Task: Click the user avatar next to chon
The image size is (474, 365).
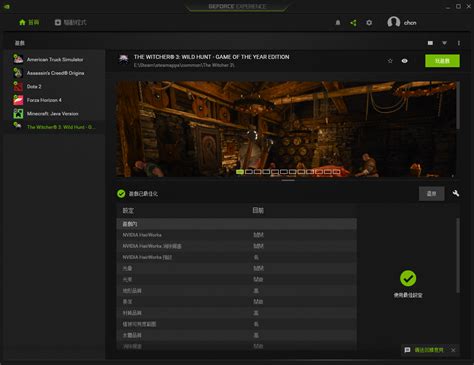Action: pyautogui.click(x=393, y=22)
